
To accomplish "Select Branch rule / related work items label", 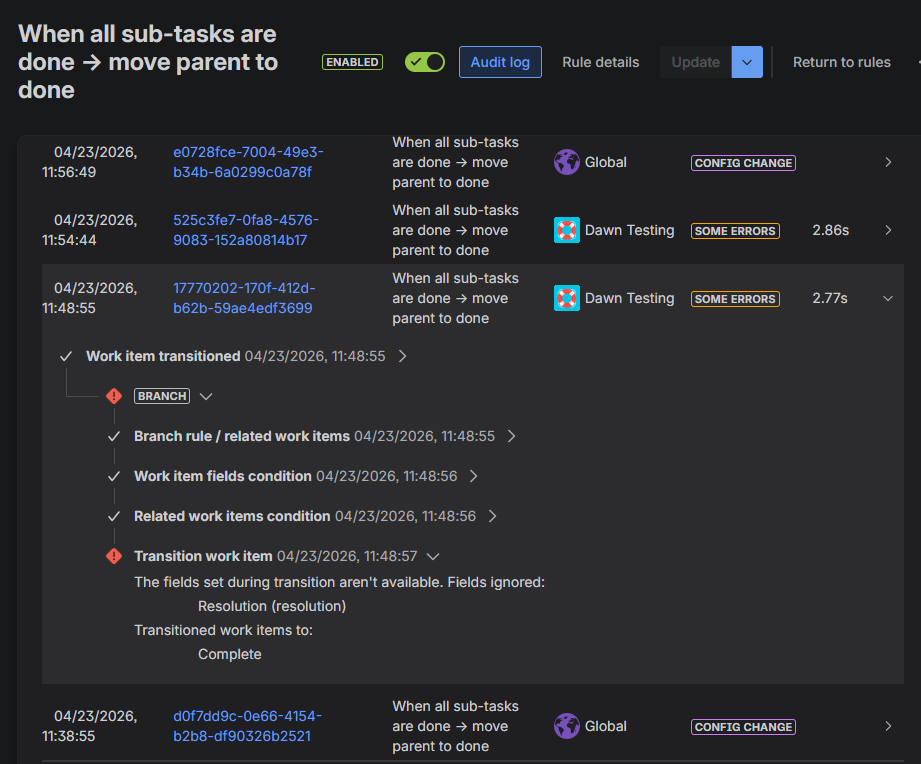I will pyautogui.click(x=242, y=436).
